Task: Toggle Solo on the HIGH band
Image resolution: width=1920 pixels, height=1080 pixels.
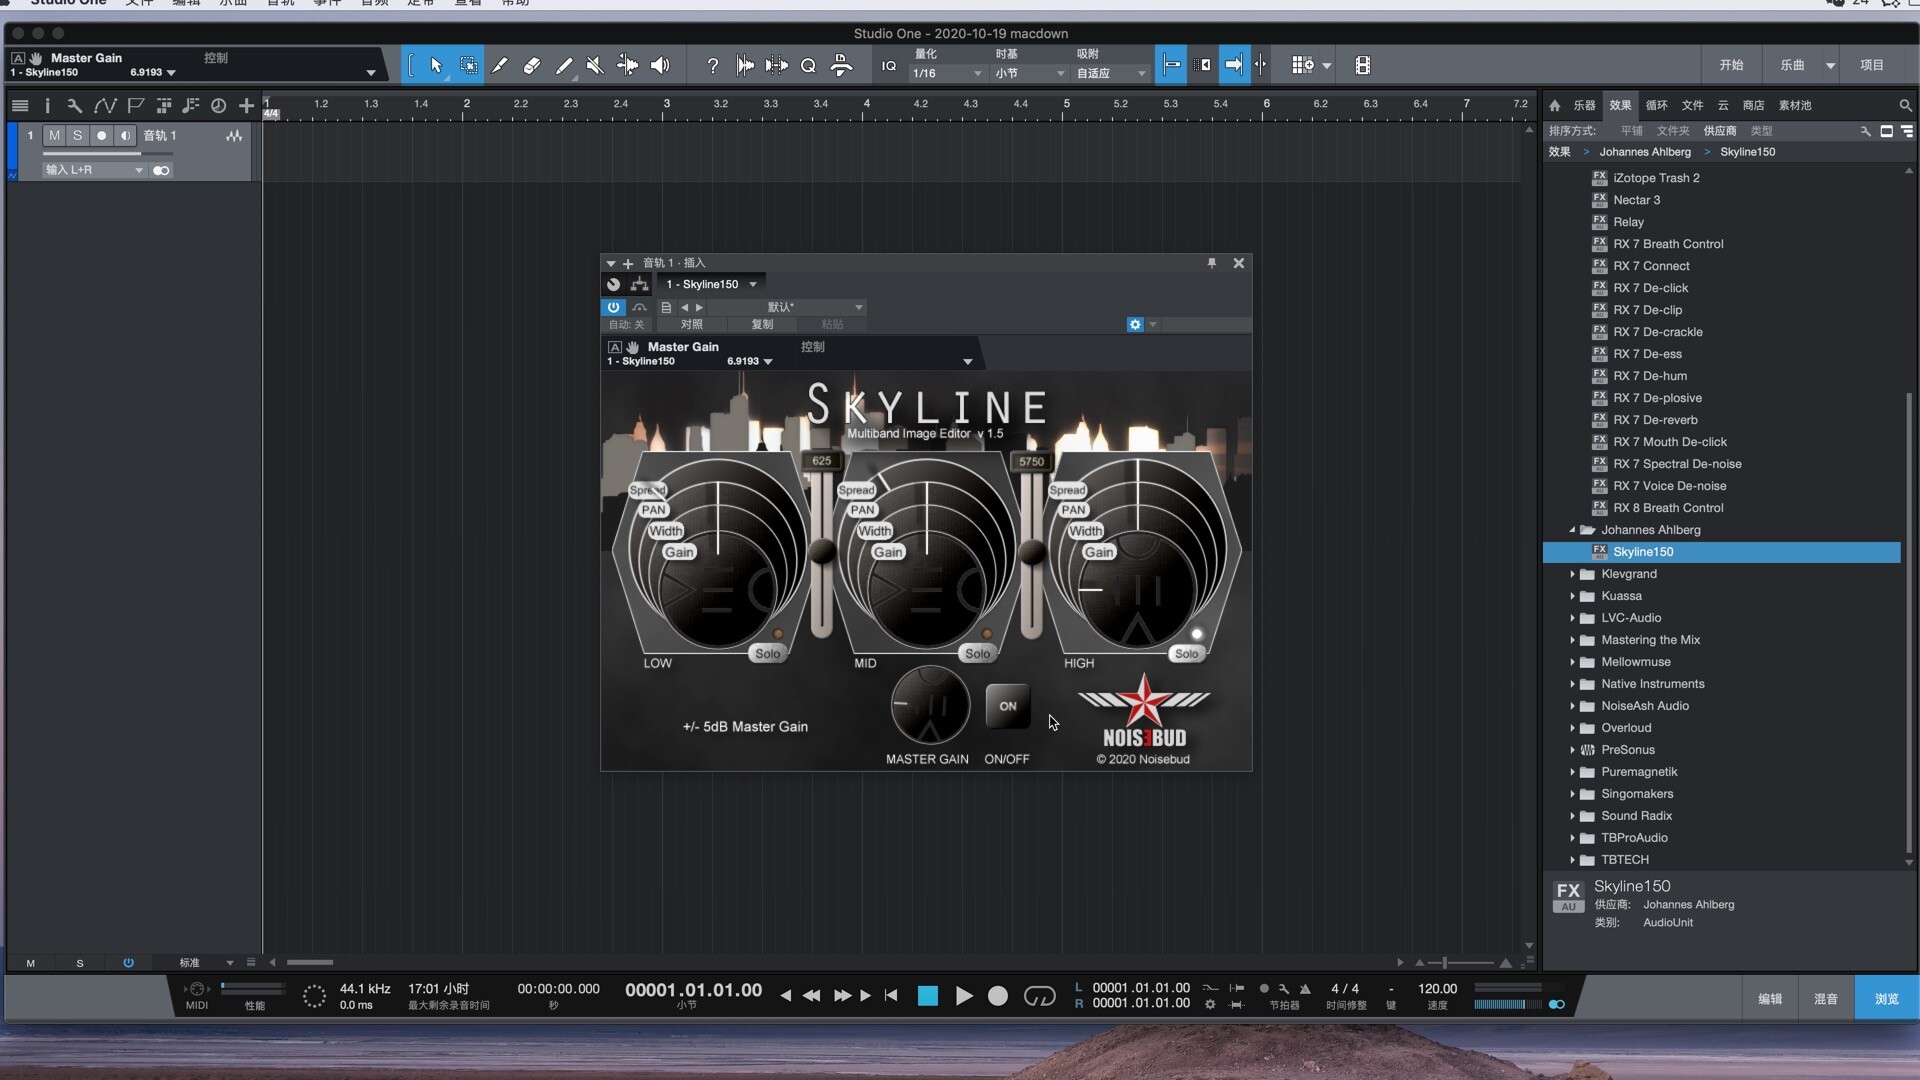Action: click(x=1186, y=654)
